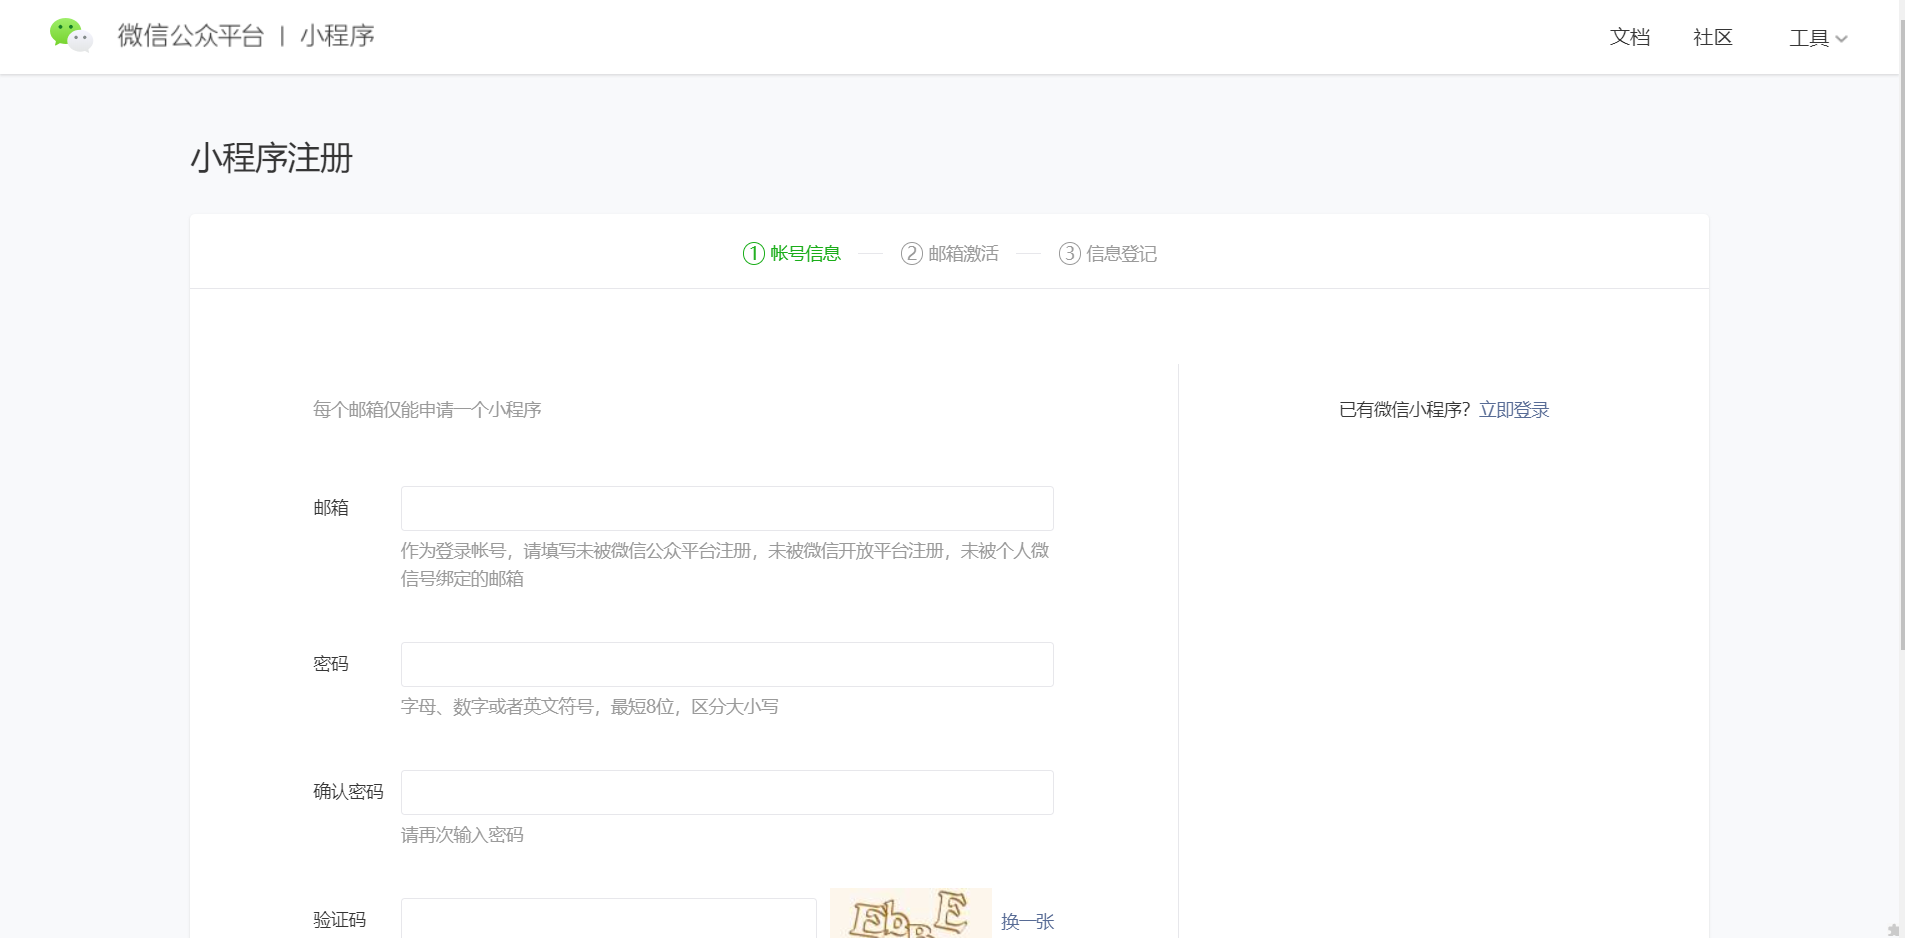This screenshot has width=1905, height=938.
Task: Select the 邮箱激活 step label
Action: tap(963, 253)
